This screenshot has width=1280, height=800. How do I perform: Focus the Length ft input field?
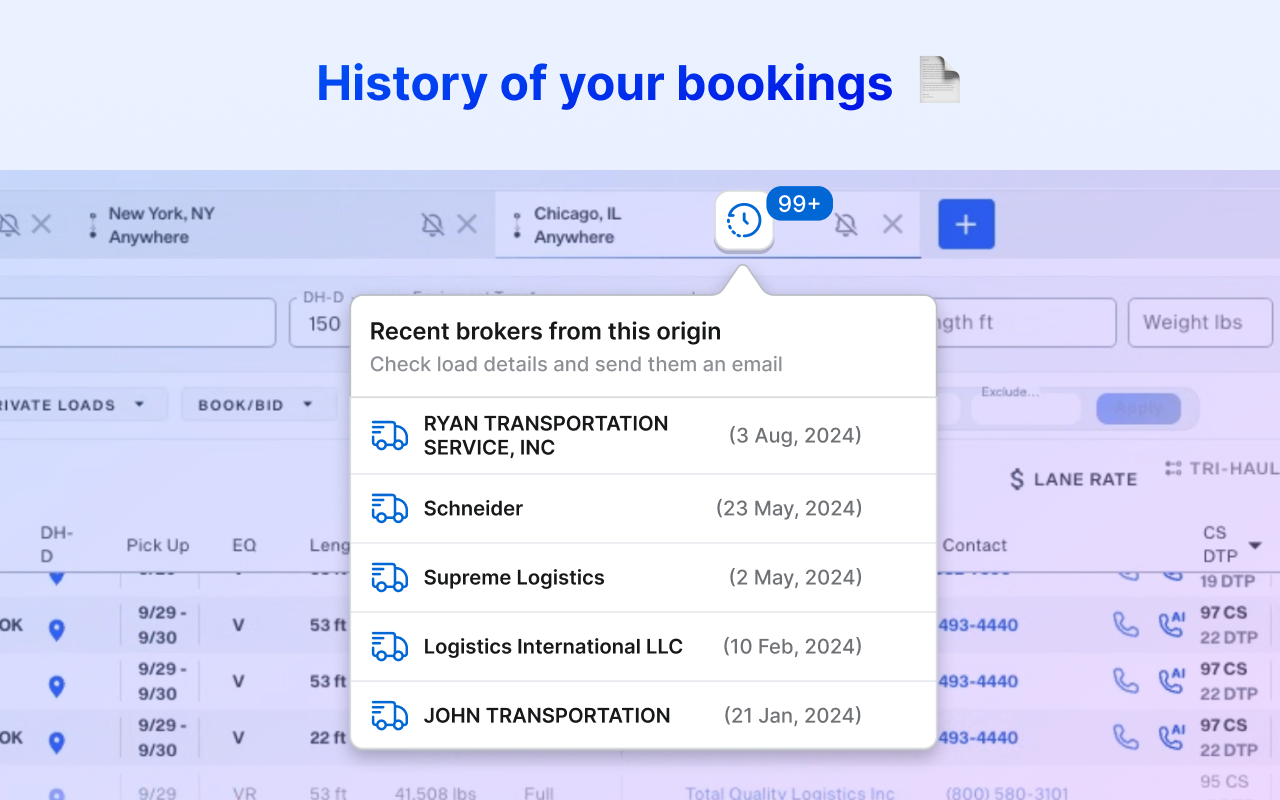click(x=1025, y=323)
